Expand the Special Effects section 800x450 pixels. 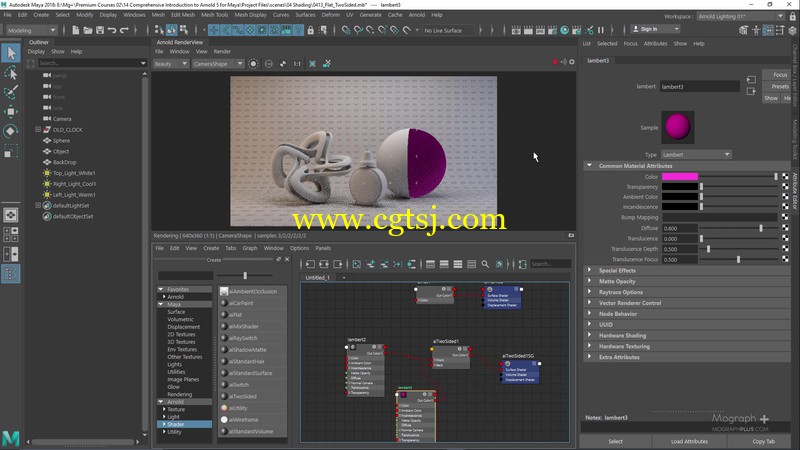tap(589, 270)
